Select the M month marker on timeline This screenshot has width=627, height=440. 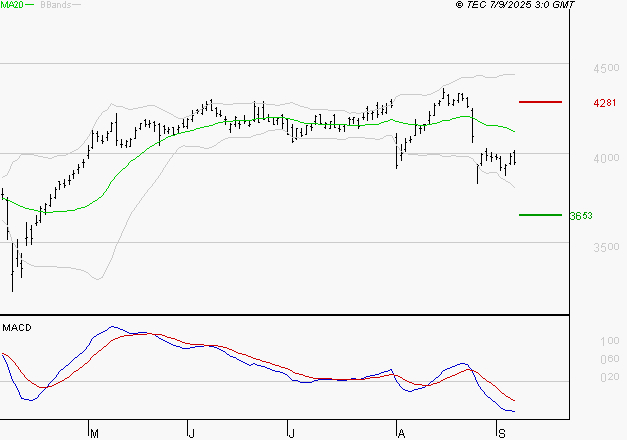tap(94, 432)
